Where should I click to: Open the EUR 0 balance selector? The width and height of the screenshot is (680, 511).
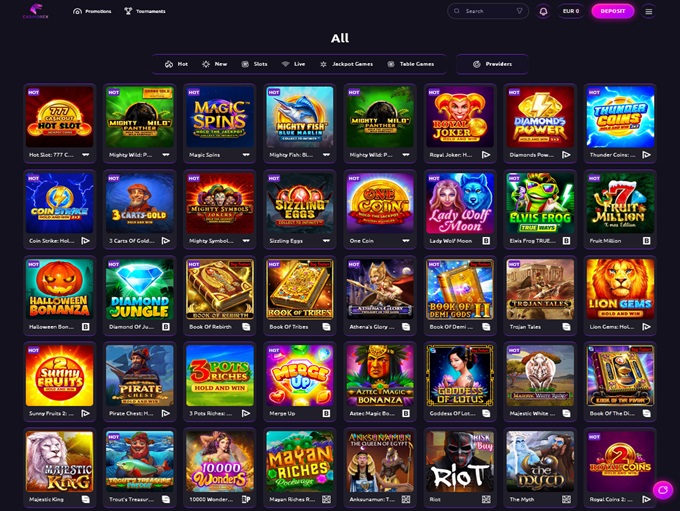click(x=571, y=11)
